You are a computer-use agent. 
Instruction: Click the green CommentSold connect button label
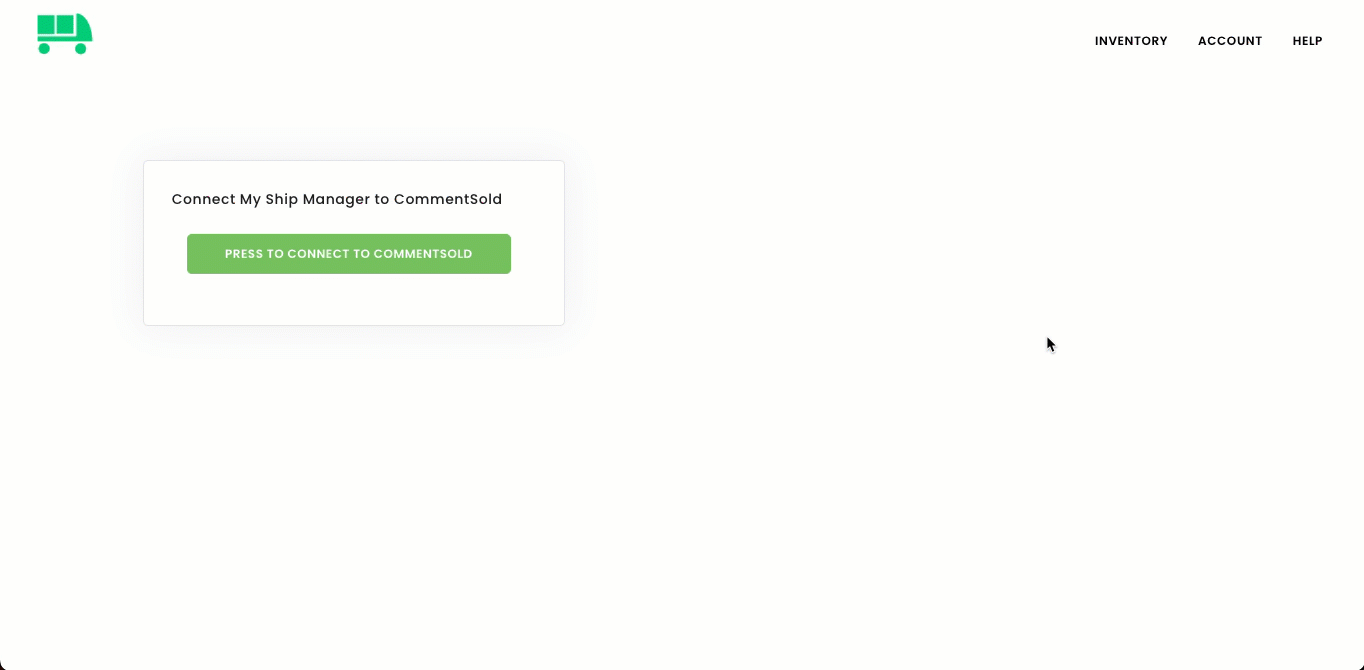(349, 254)
